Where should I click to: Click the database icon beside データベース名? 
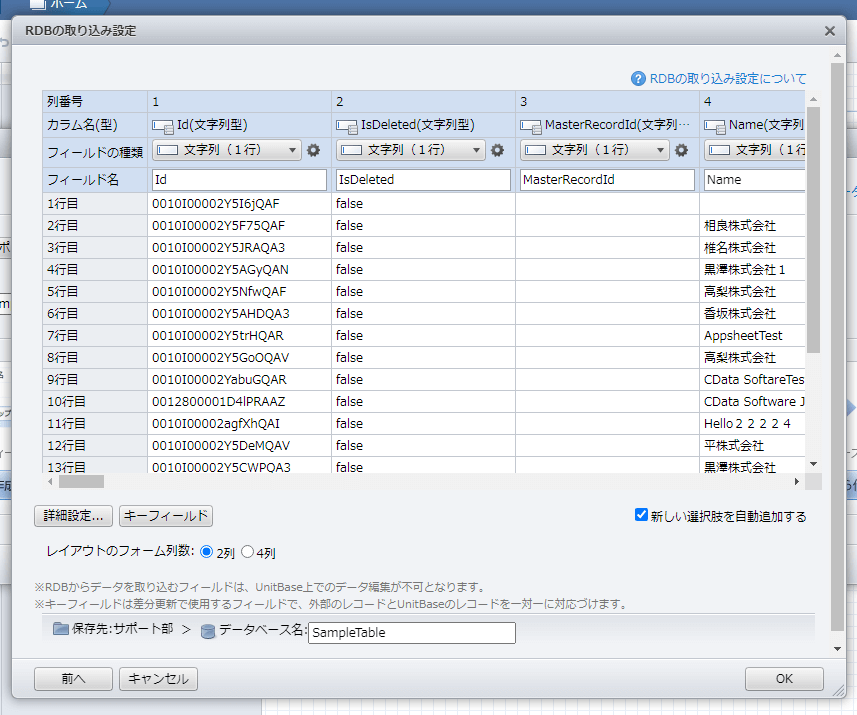(x=208, y=632)
